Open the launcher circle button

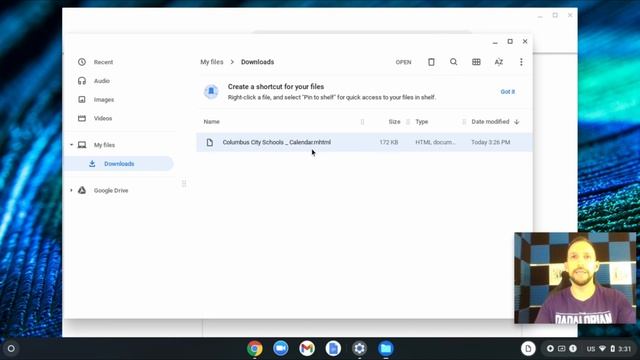pos(11,349)
